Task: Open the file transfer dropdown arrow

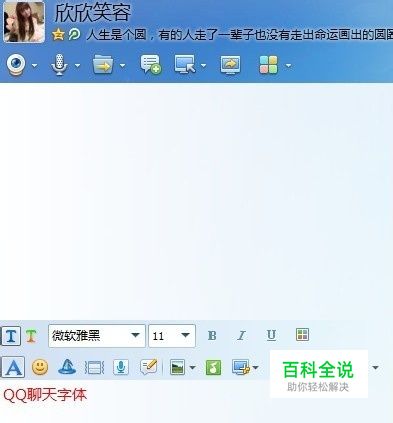Action: click(x=122, y=66)
